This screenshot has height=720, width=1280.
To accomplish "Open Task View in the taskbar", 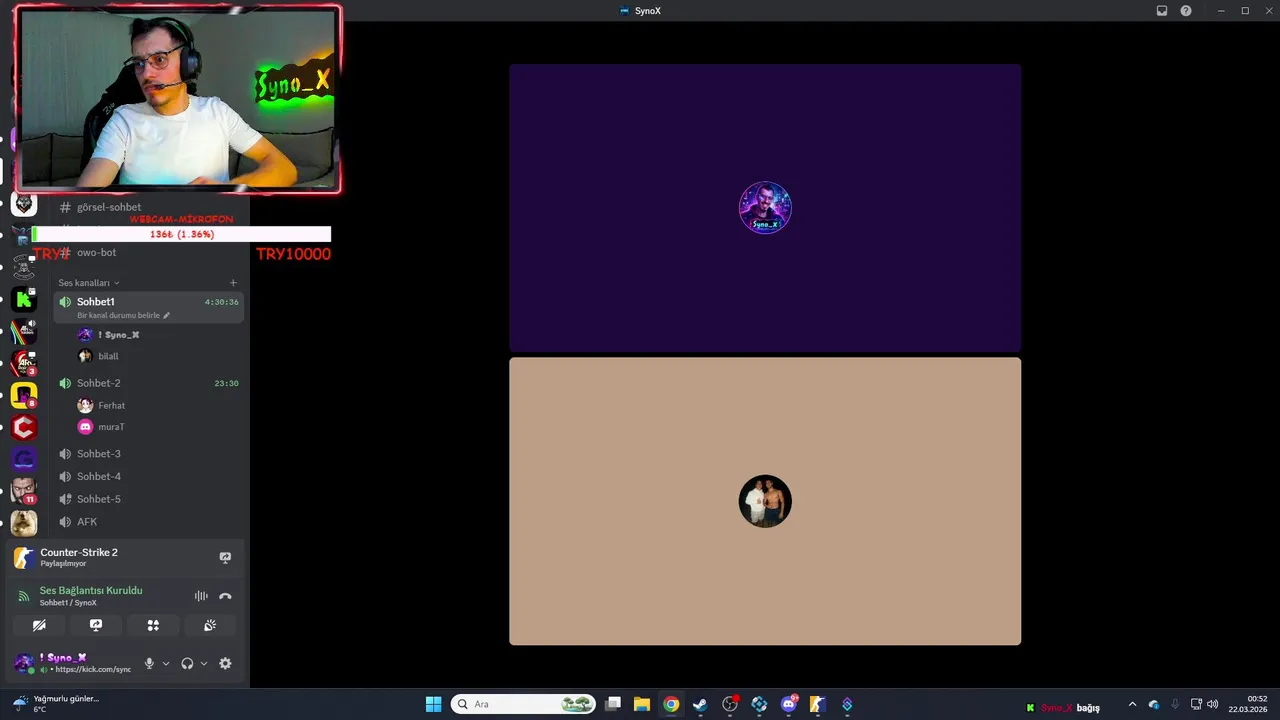I will click(x=613, y=704).
